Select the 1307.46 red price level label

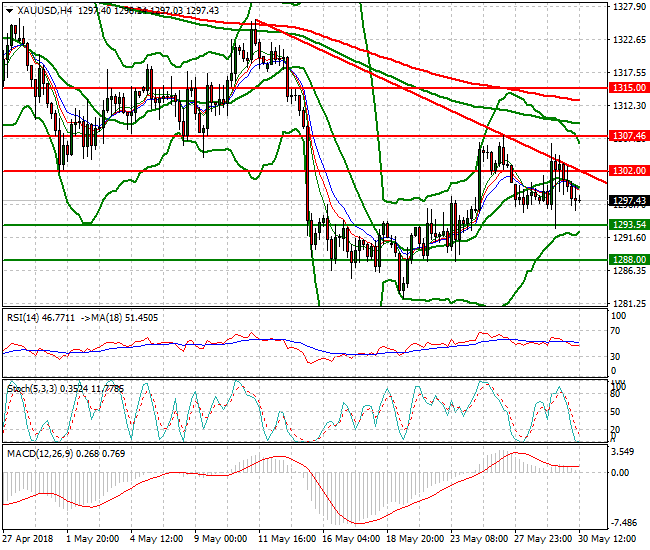[629, 136]
